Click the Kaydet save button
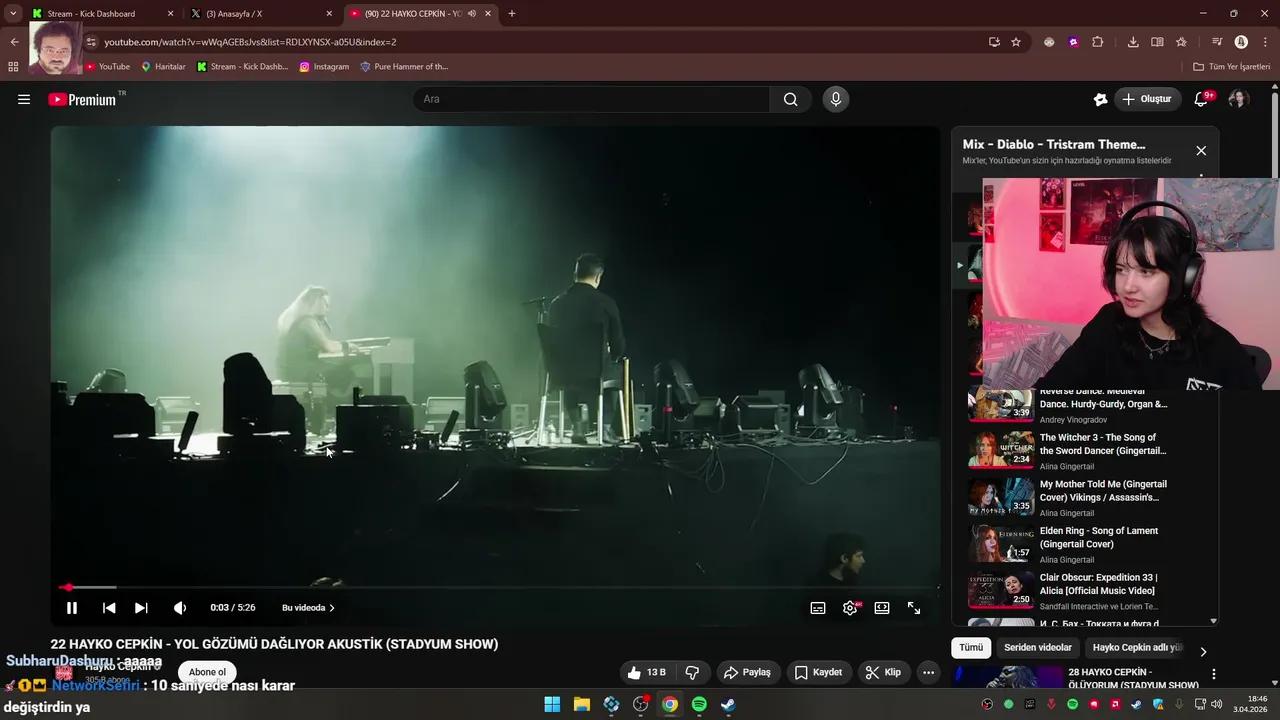The height and width of the screenshot is (720, 1280). coord(818,672)
